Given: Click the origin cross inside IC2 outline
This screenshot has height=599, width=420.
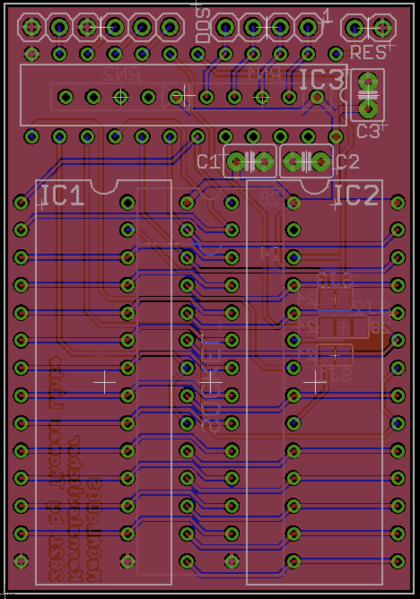Looking at the screenshot, I should 315,382.
